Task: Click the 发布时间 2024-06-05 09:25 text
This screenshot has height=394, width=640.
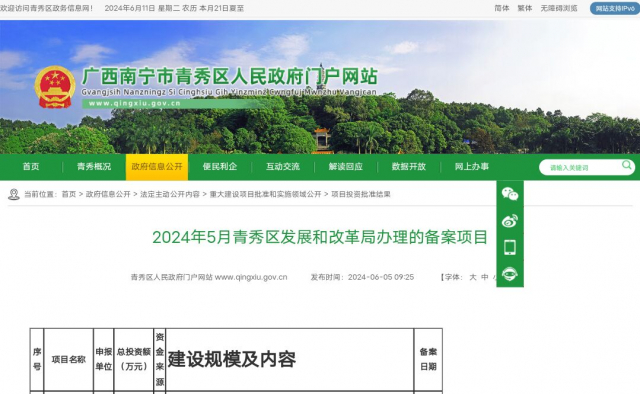Action: [x=362, y=277]
